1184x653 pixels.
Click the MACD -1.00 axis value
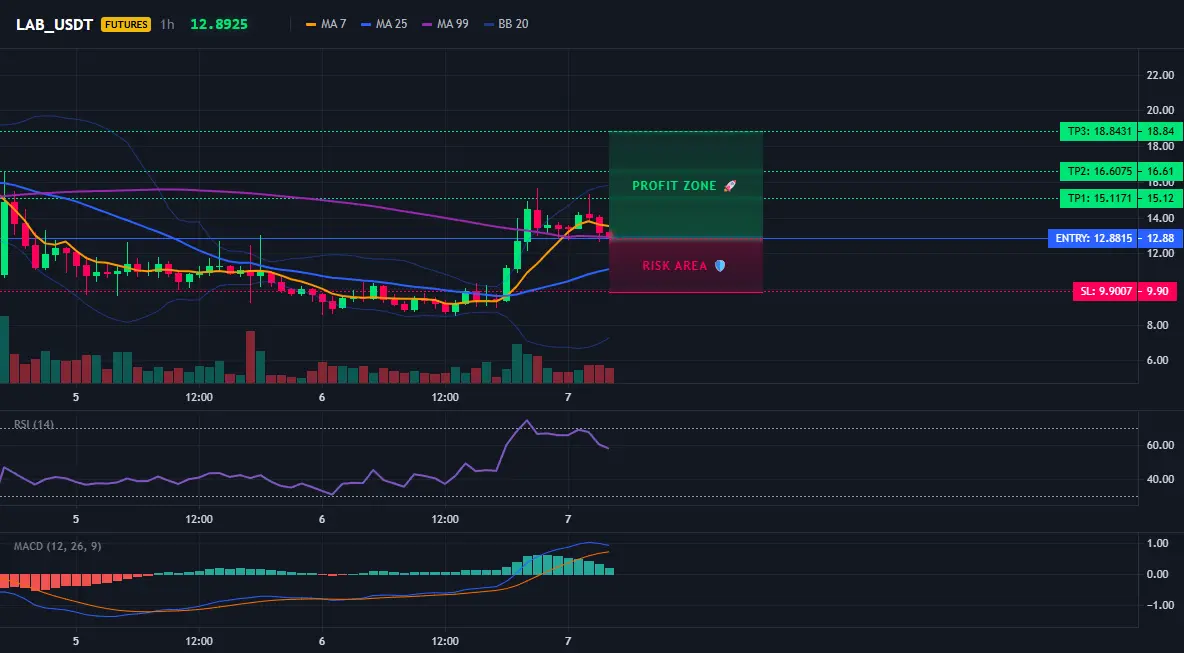click(1160, 605)
